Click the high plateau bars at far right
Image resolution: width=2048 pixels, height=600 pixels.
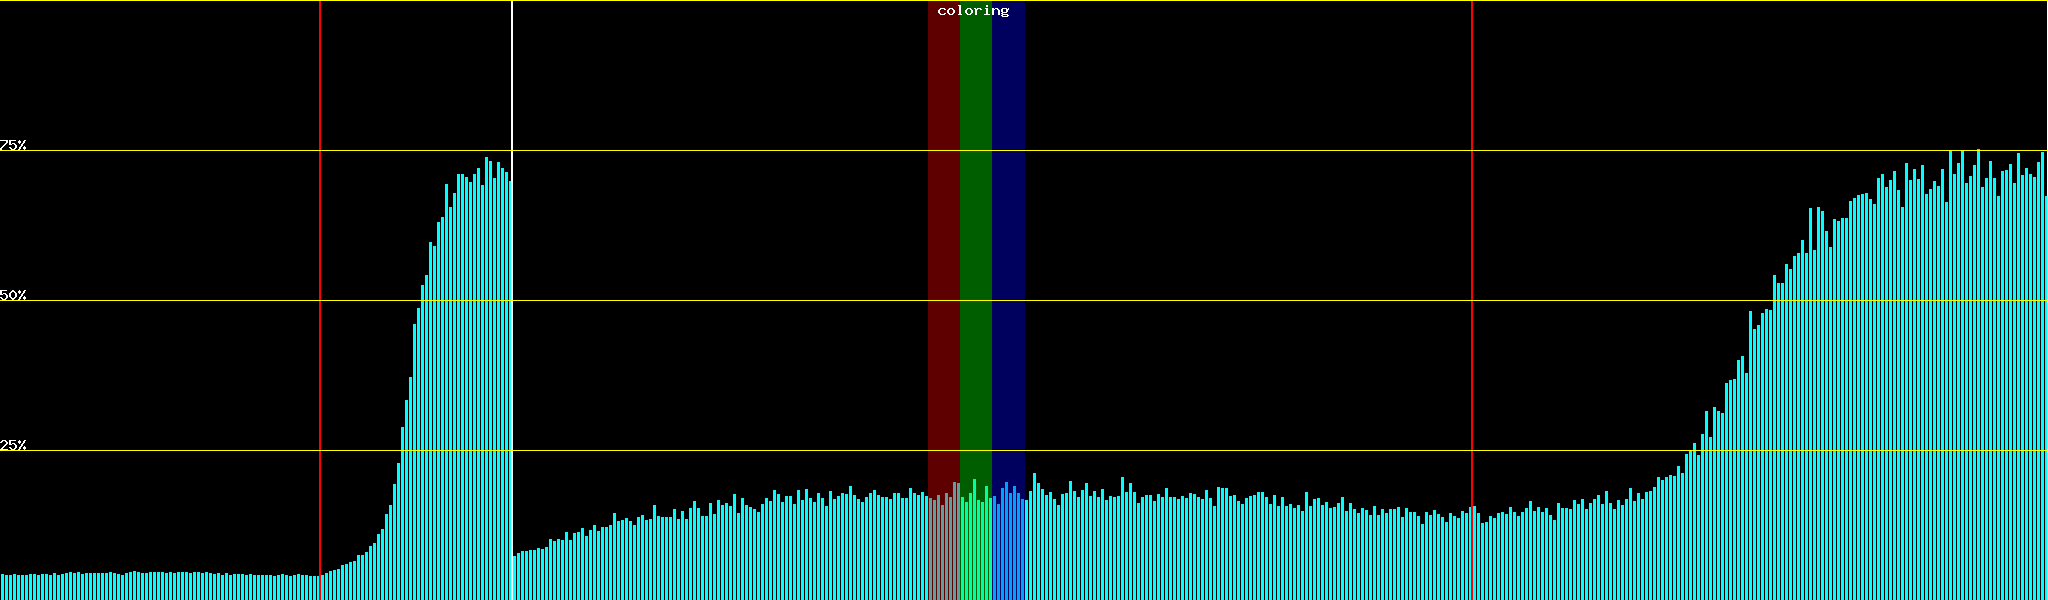click(x=1960, y=400)
